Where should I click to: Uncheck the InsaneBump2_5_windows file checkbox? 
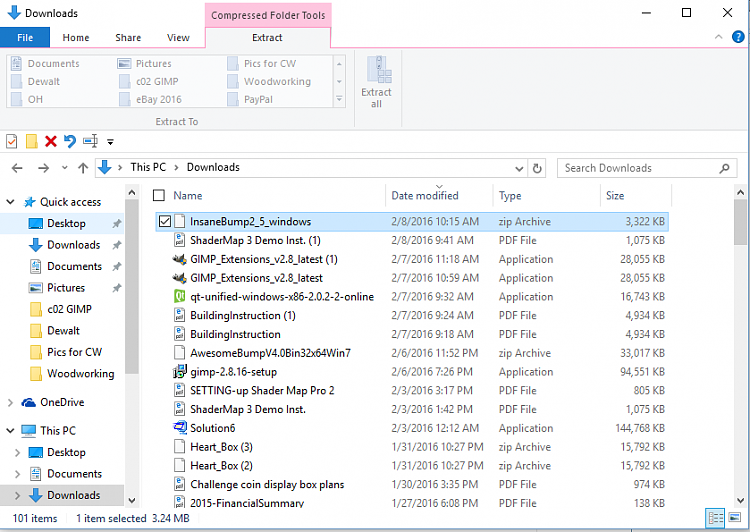click(165, 221)
